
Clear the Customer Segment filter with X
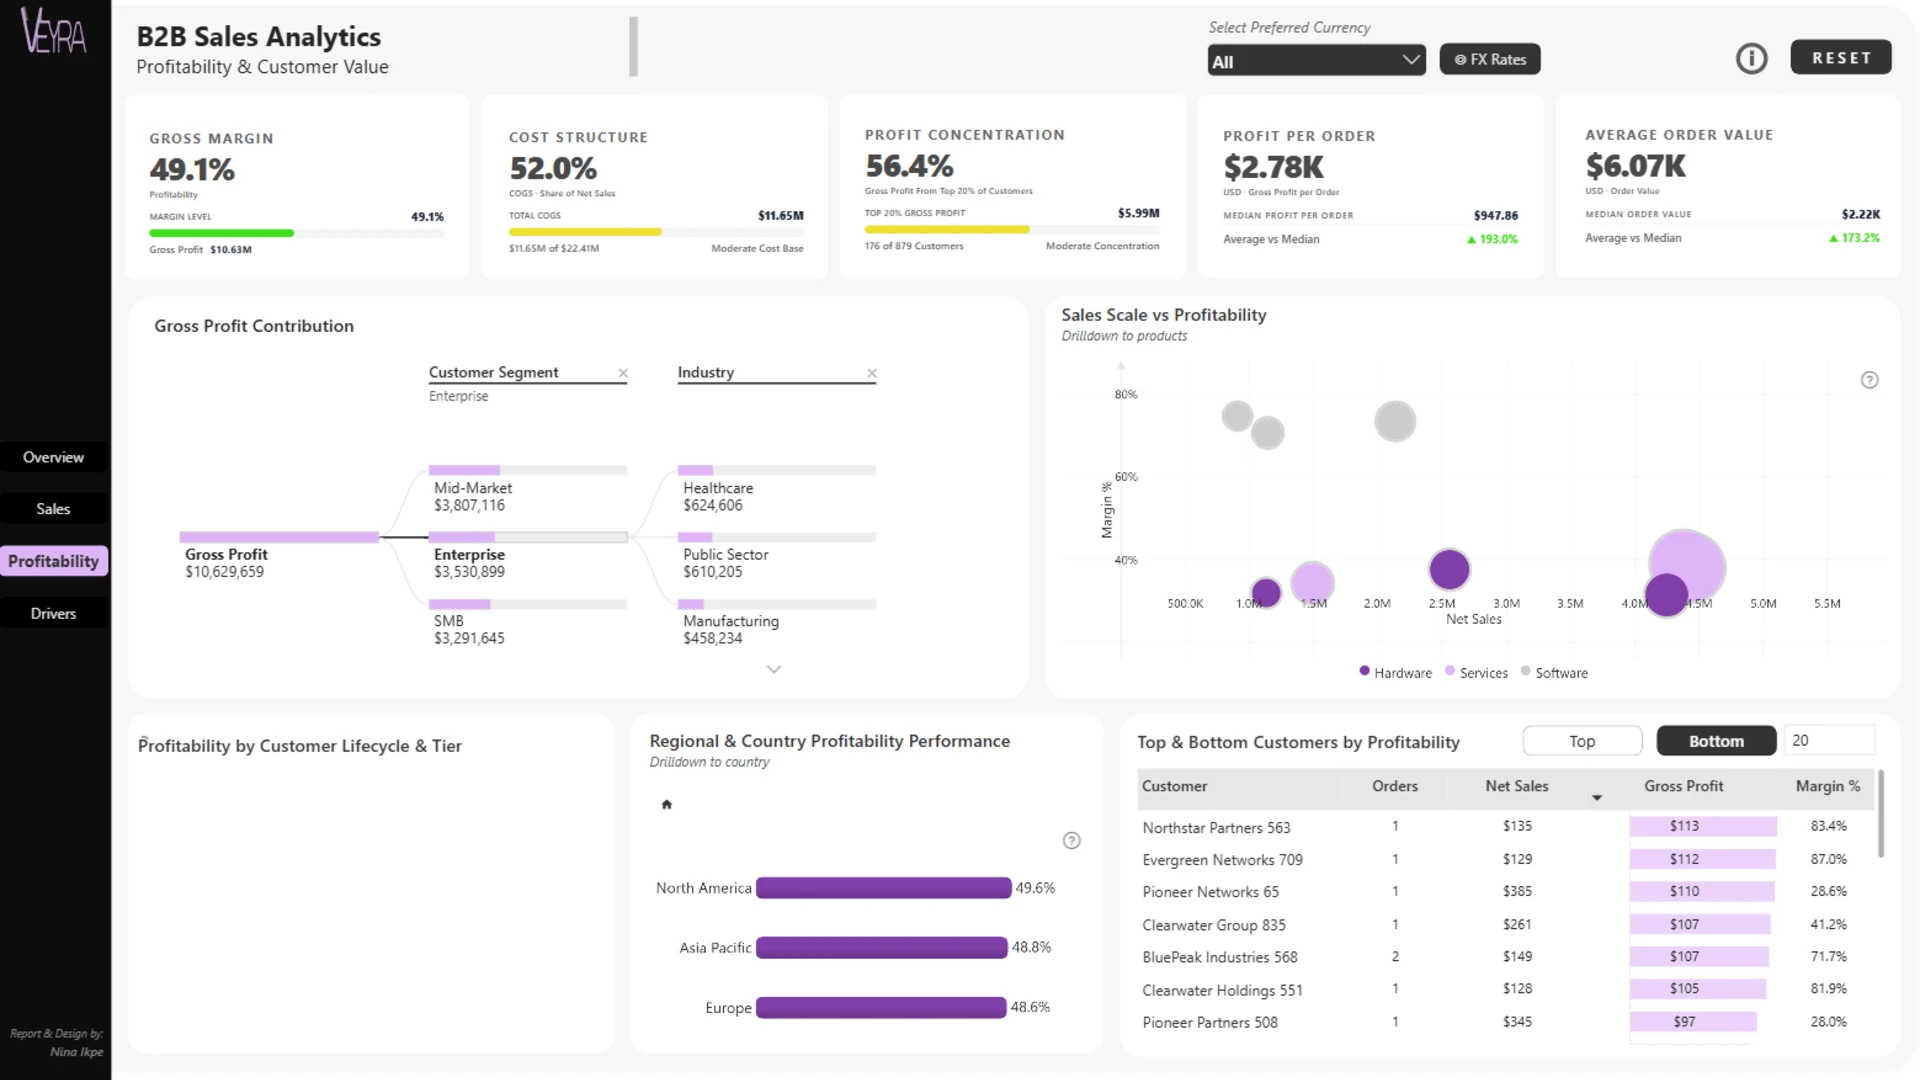coord(623,373)
